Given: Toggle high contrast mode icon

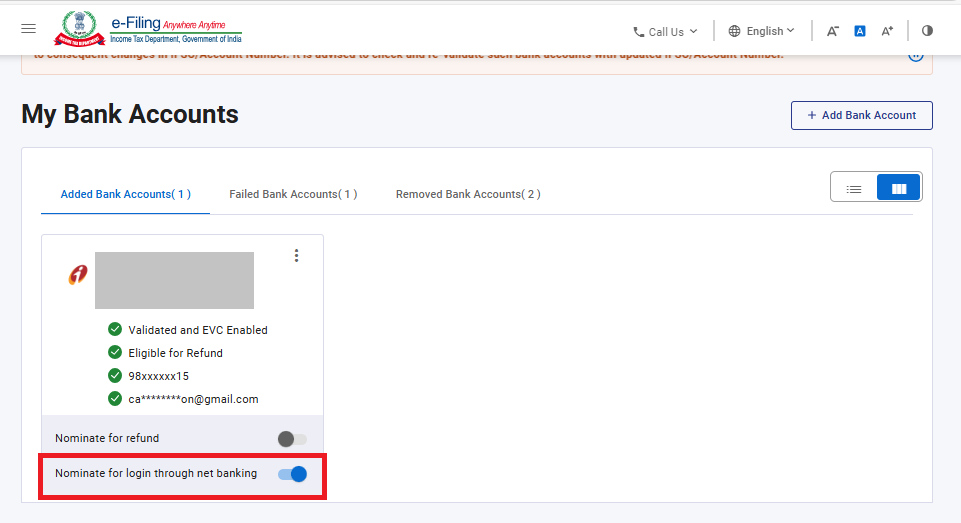Looking at the screenshot, I should [927, 31].
